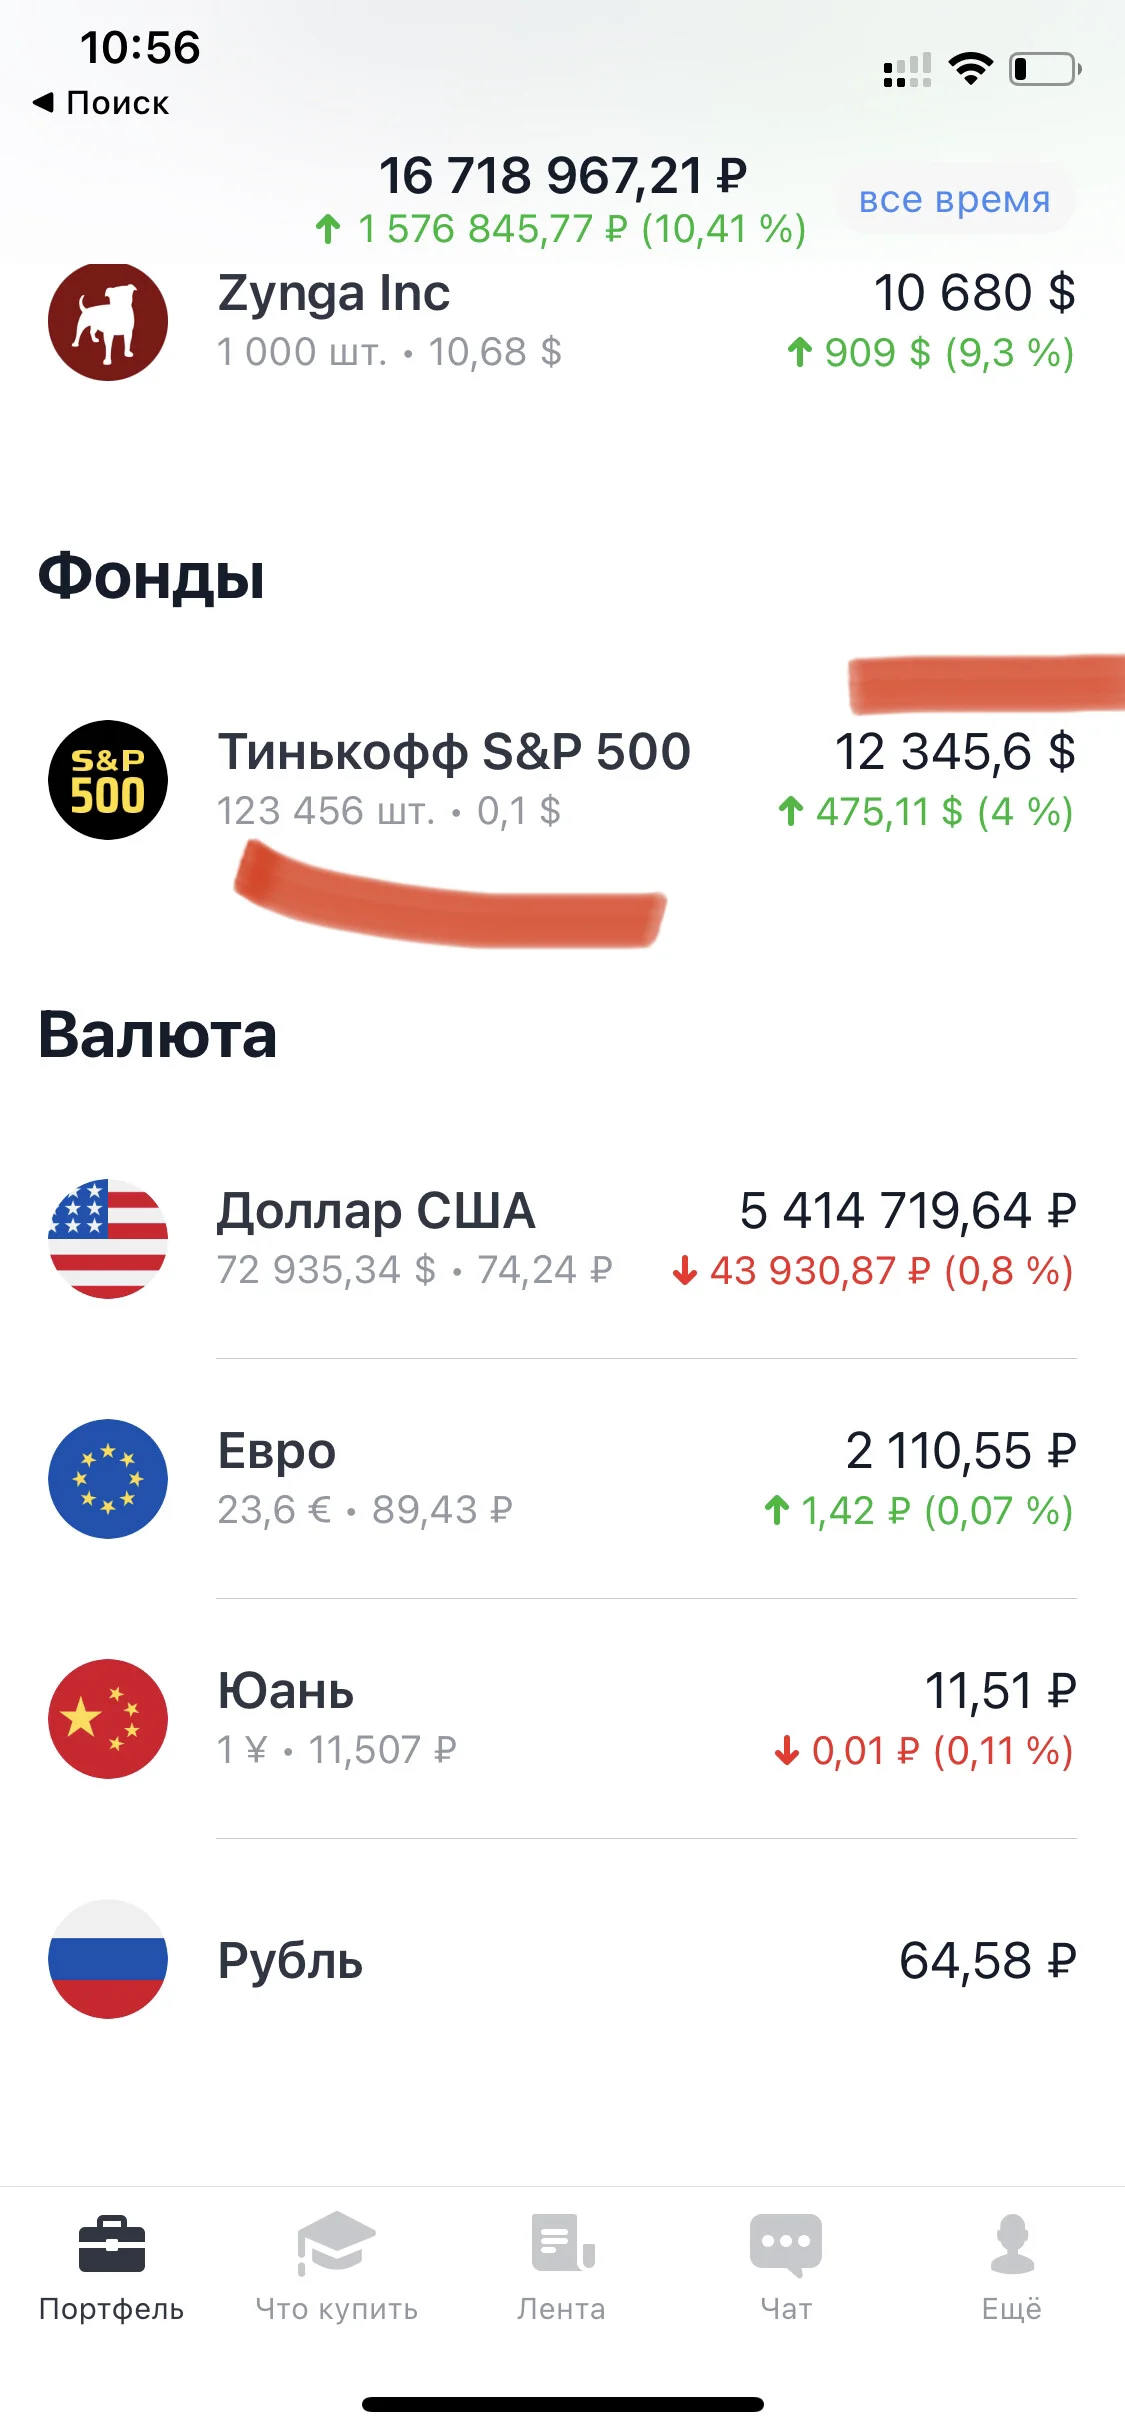The image size is (1125, 2436).
Task: Tap the Рубль balance row
Action: tap(562, 1959)
